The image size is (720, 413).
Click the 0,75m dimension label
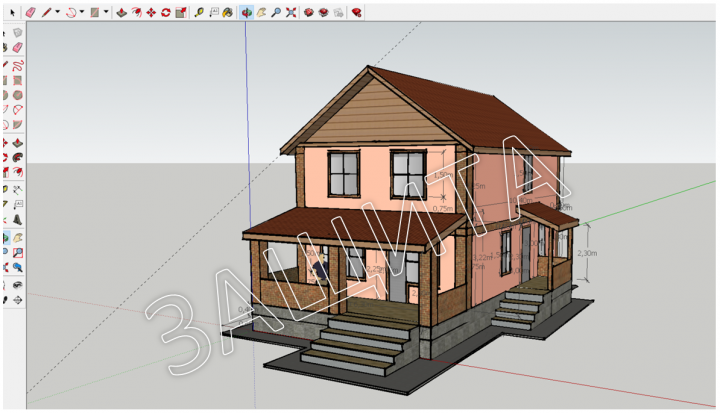click(443, 209)
